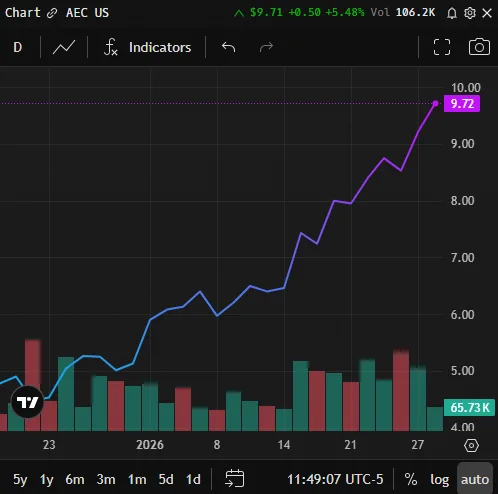
Task: Open the alert bell icon
Action: tap(452, 13)
